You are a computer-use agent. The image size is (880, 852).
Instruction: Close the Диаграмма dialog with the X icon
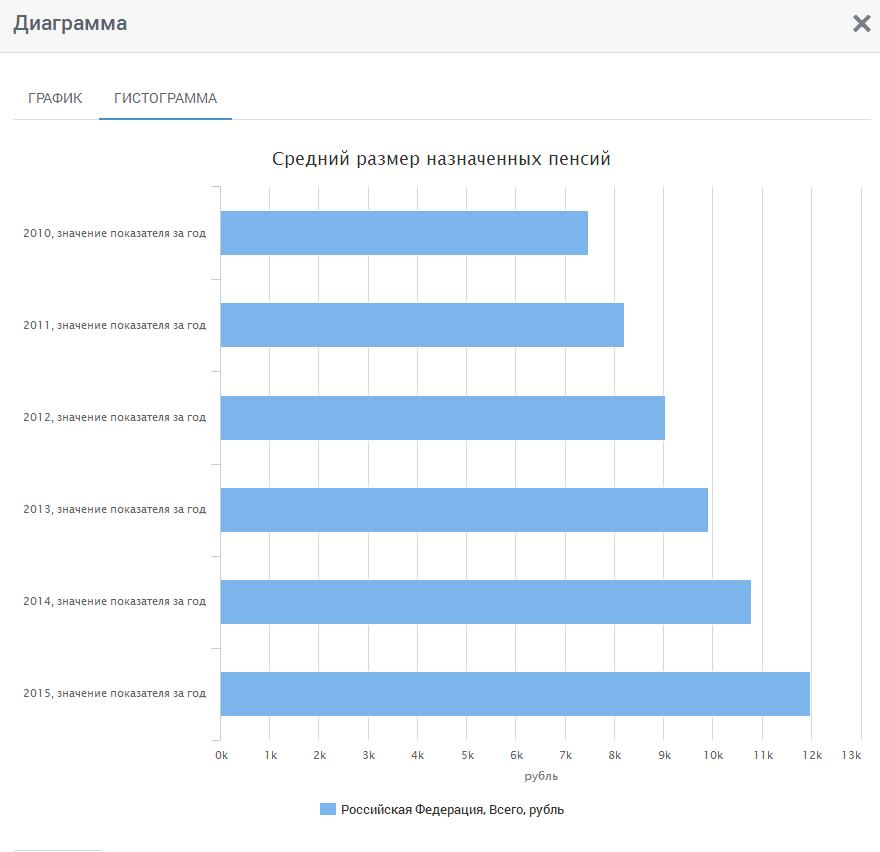point(861,24)
